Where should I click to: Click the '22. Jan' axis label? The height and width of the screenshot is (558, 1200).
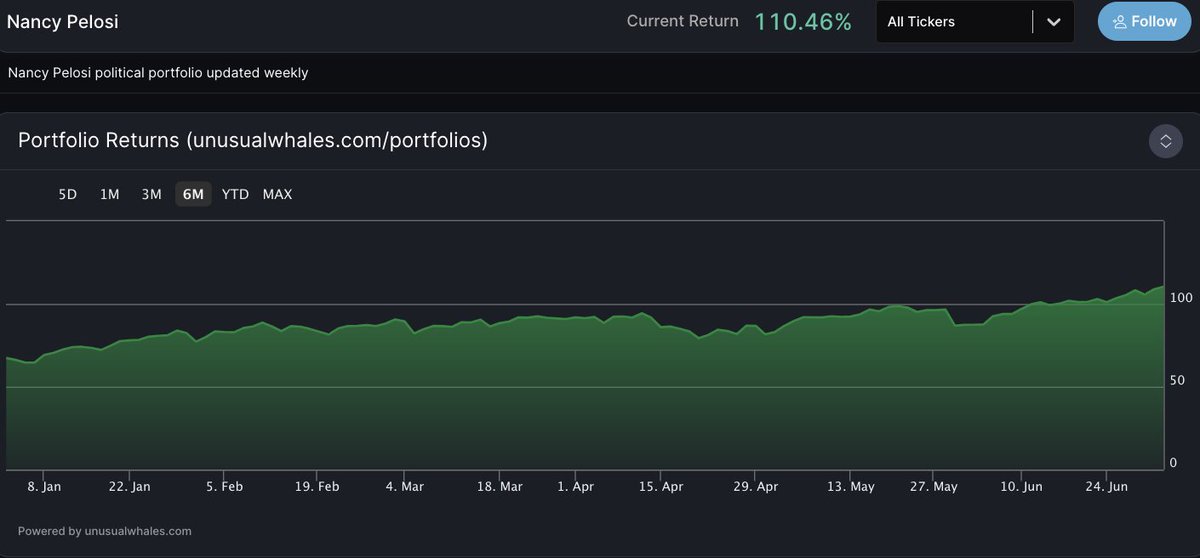[x=129, y=486]
